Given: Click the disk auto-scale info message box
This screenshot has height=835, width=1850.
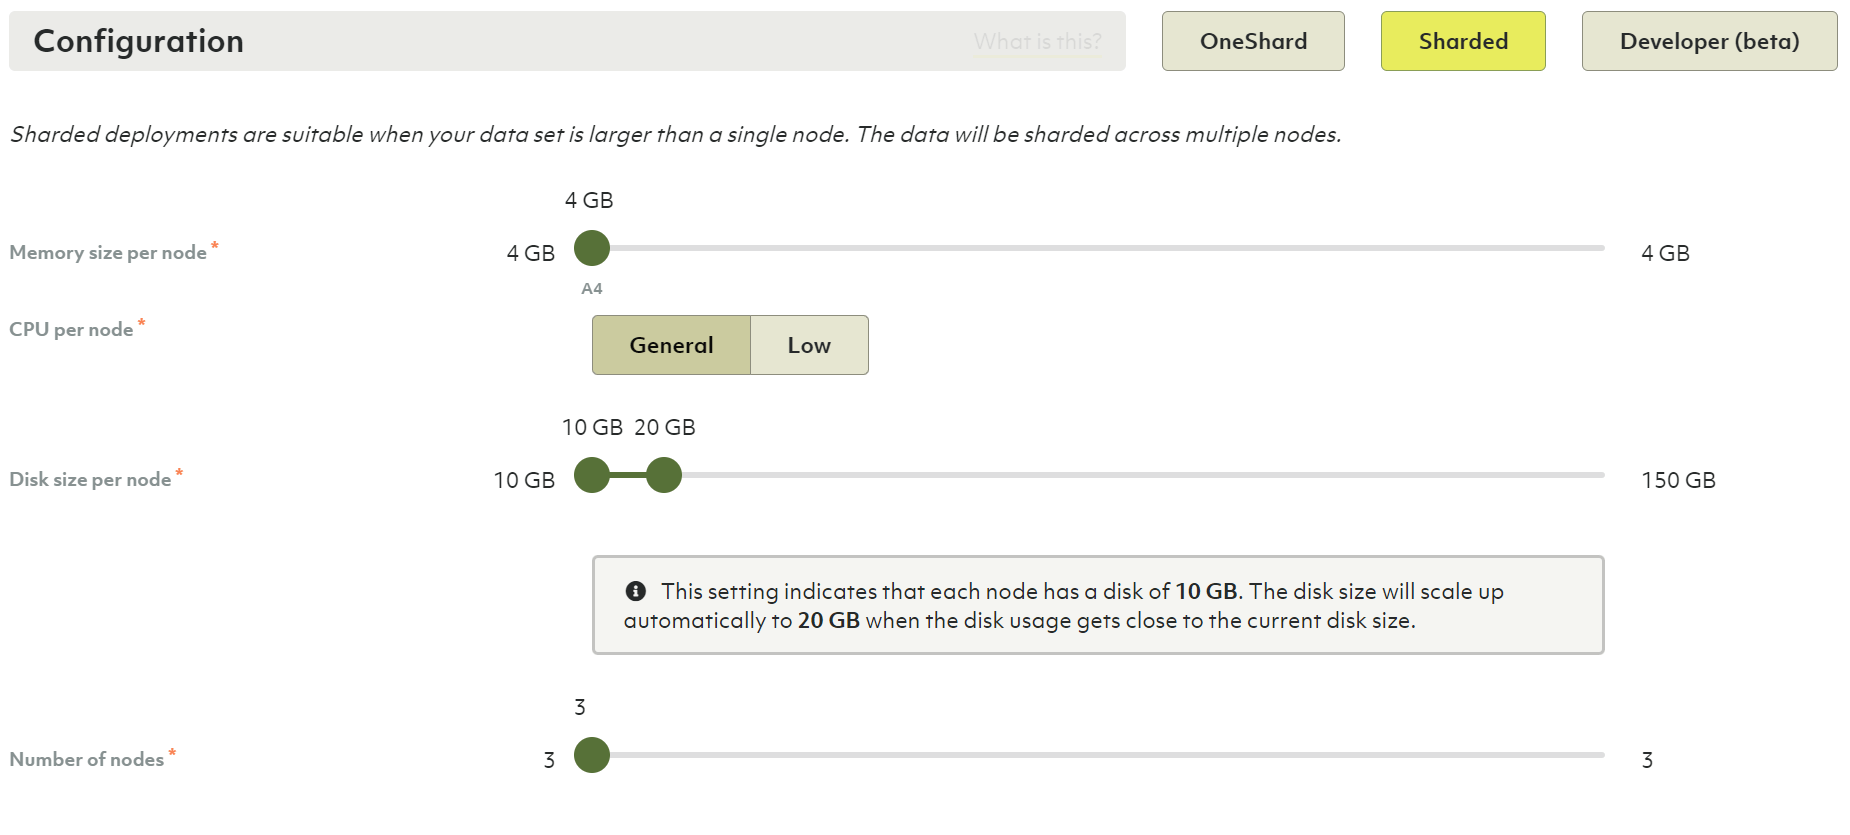Looking at the screenshot, I should coord(1097,605).
